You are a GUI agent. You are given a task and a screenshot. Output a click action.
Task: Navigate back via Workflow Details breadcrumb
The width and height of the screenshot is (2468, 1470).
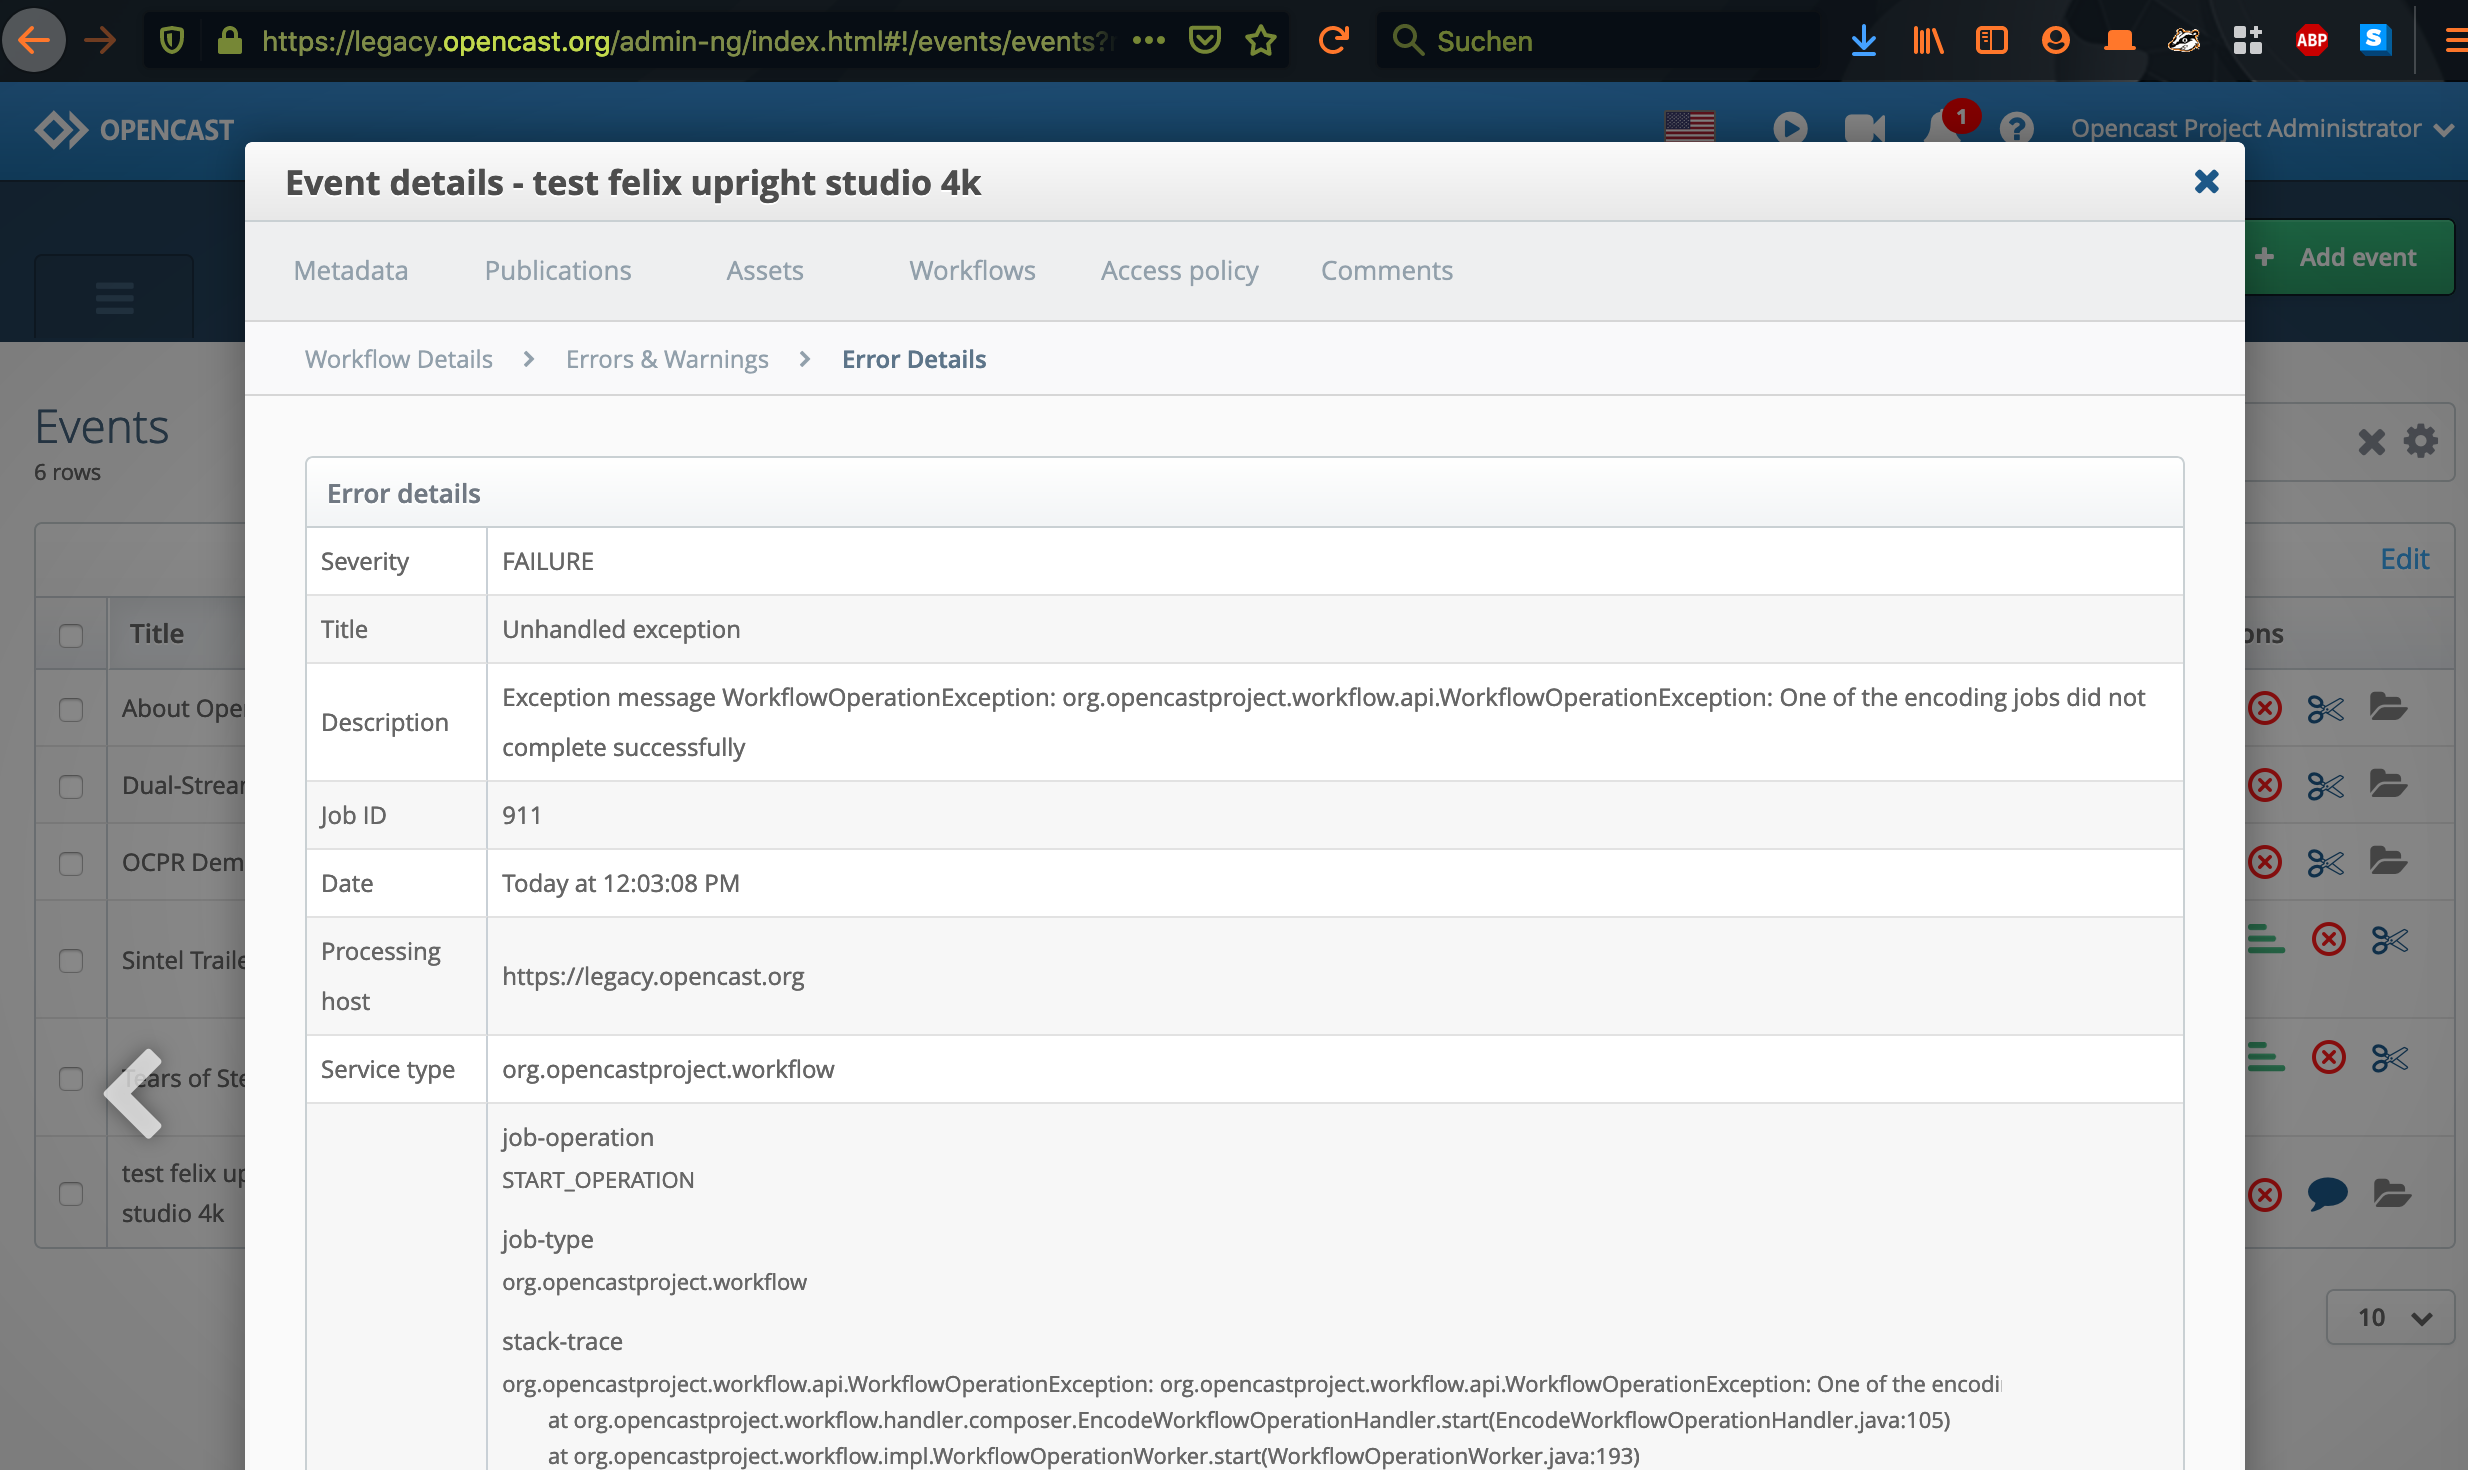(398, 358)
